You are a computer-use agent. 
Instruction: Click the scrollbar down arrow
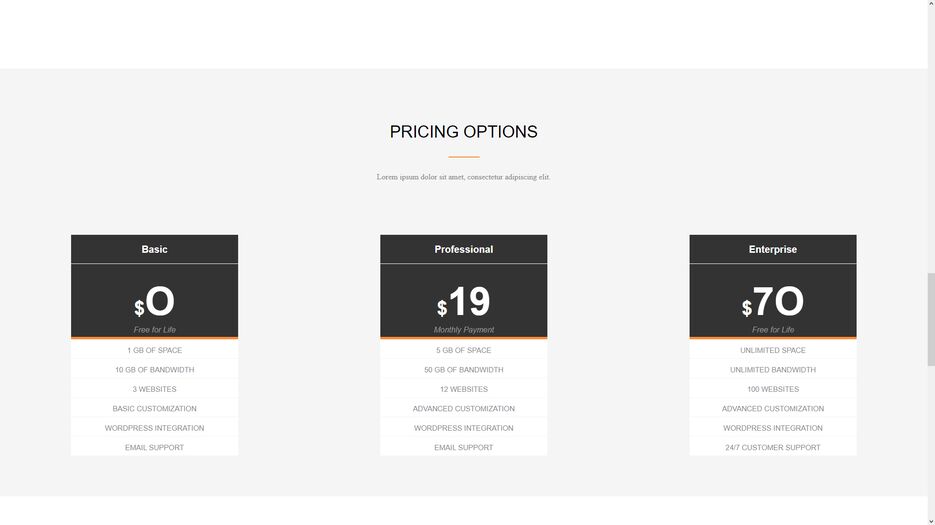(931, 521)
